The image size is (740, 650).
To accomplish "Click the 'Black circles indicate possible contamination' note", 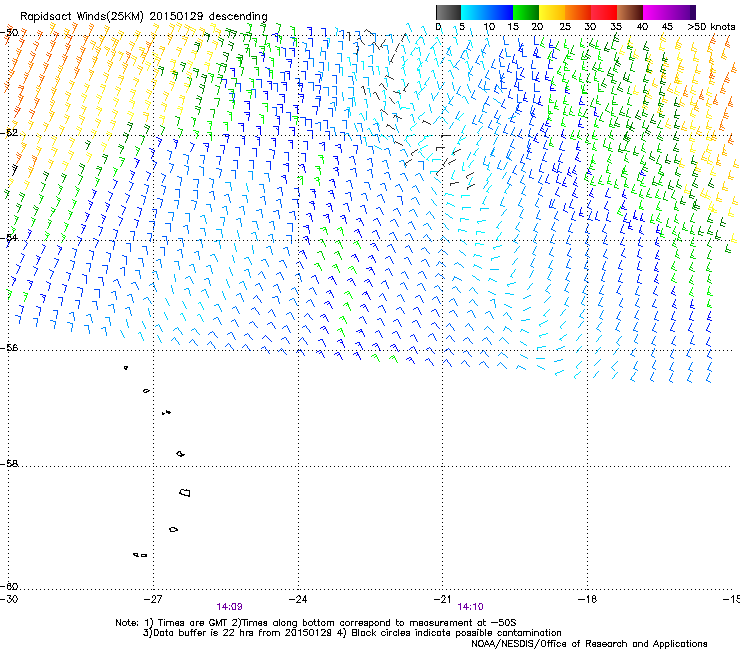I will [449, 633].
